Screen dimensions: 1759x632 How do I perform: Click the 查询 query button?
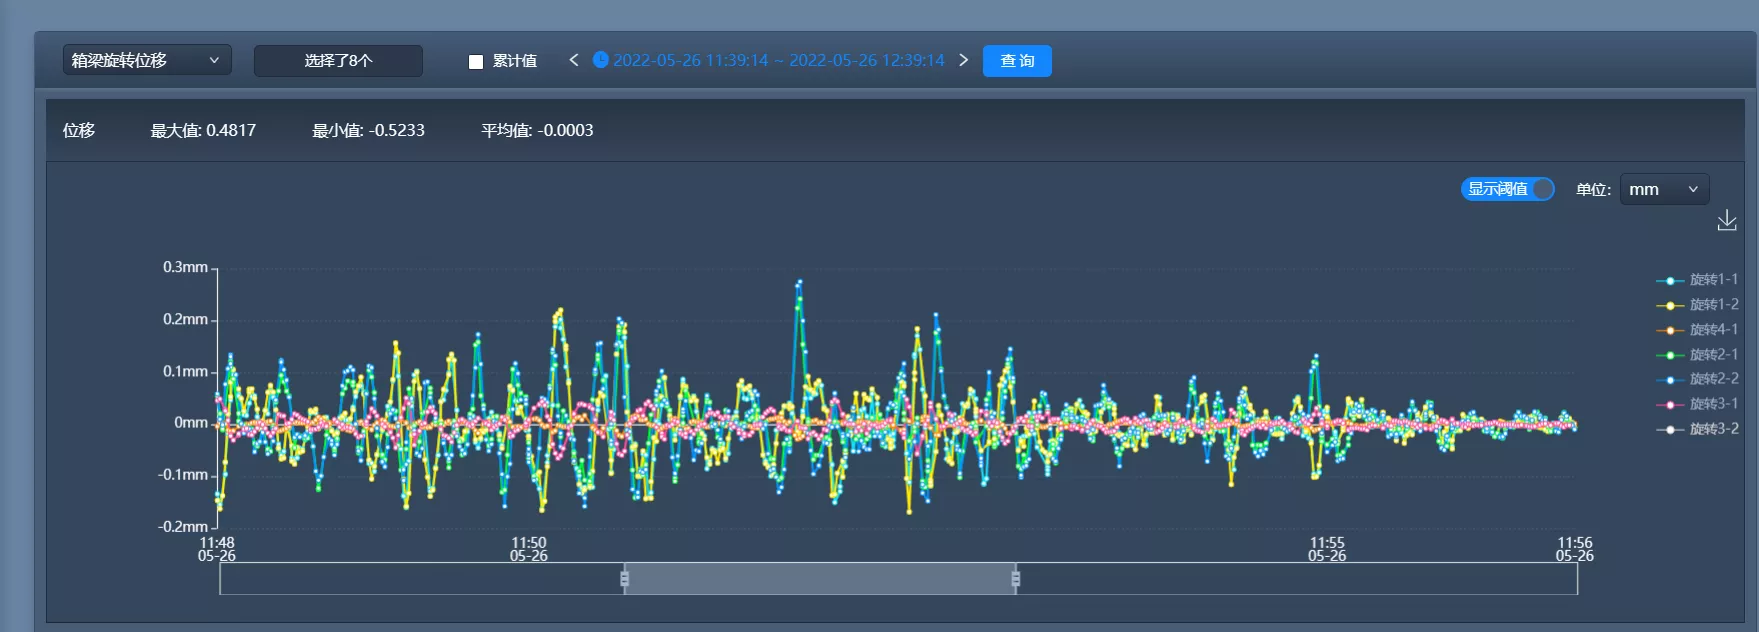(1017, 61)
